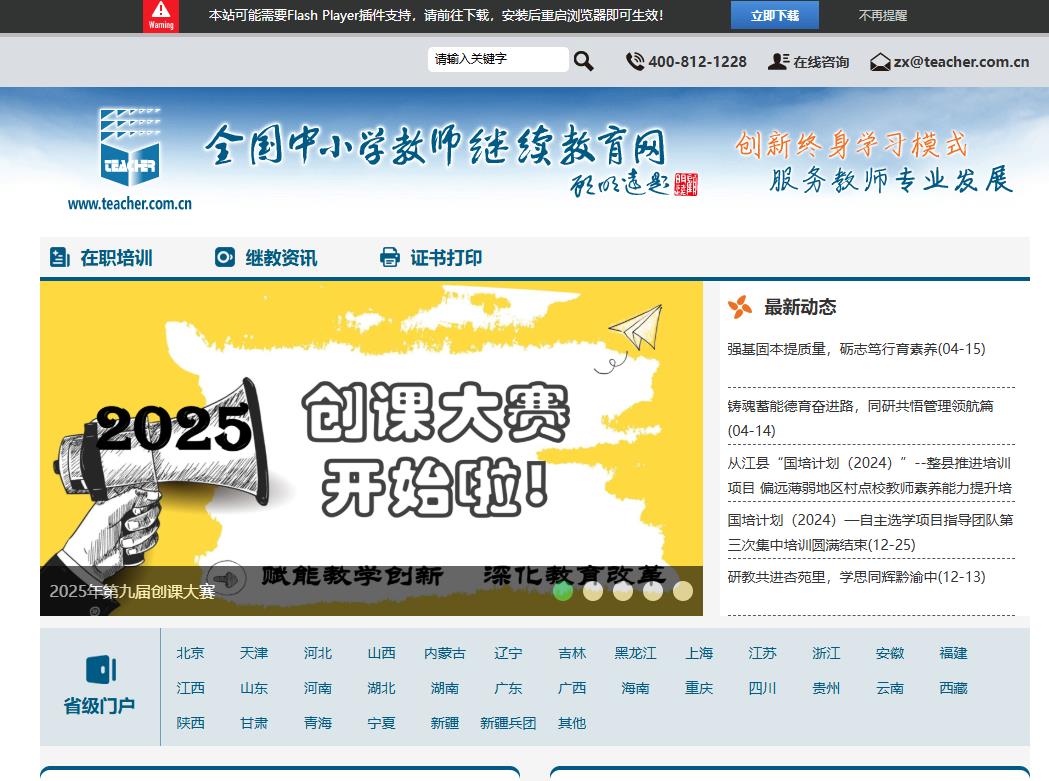Click the 省级门户 door icon
Image resolution: width=1049 pixels, height=781 pixels.
point(100,669)
